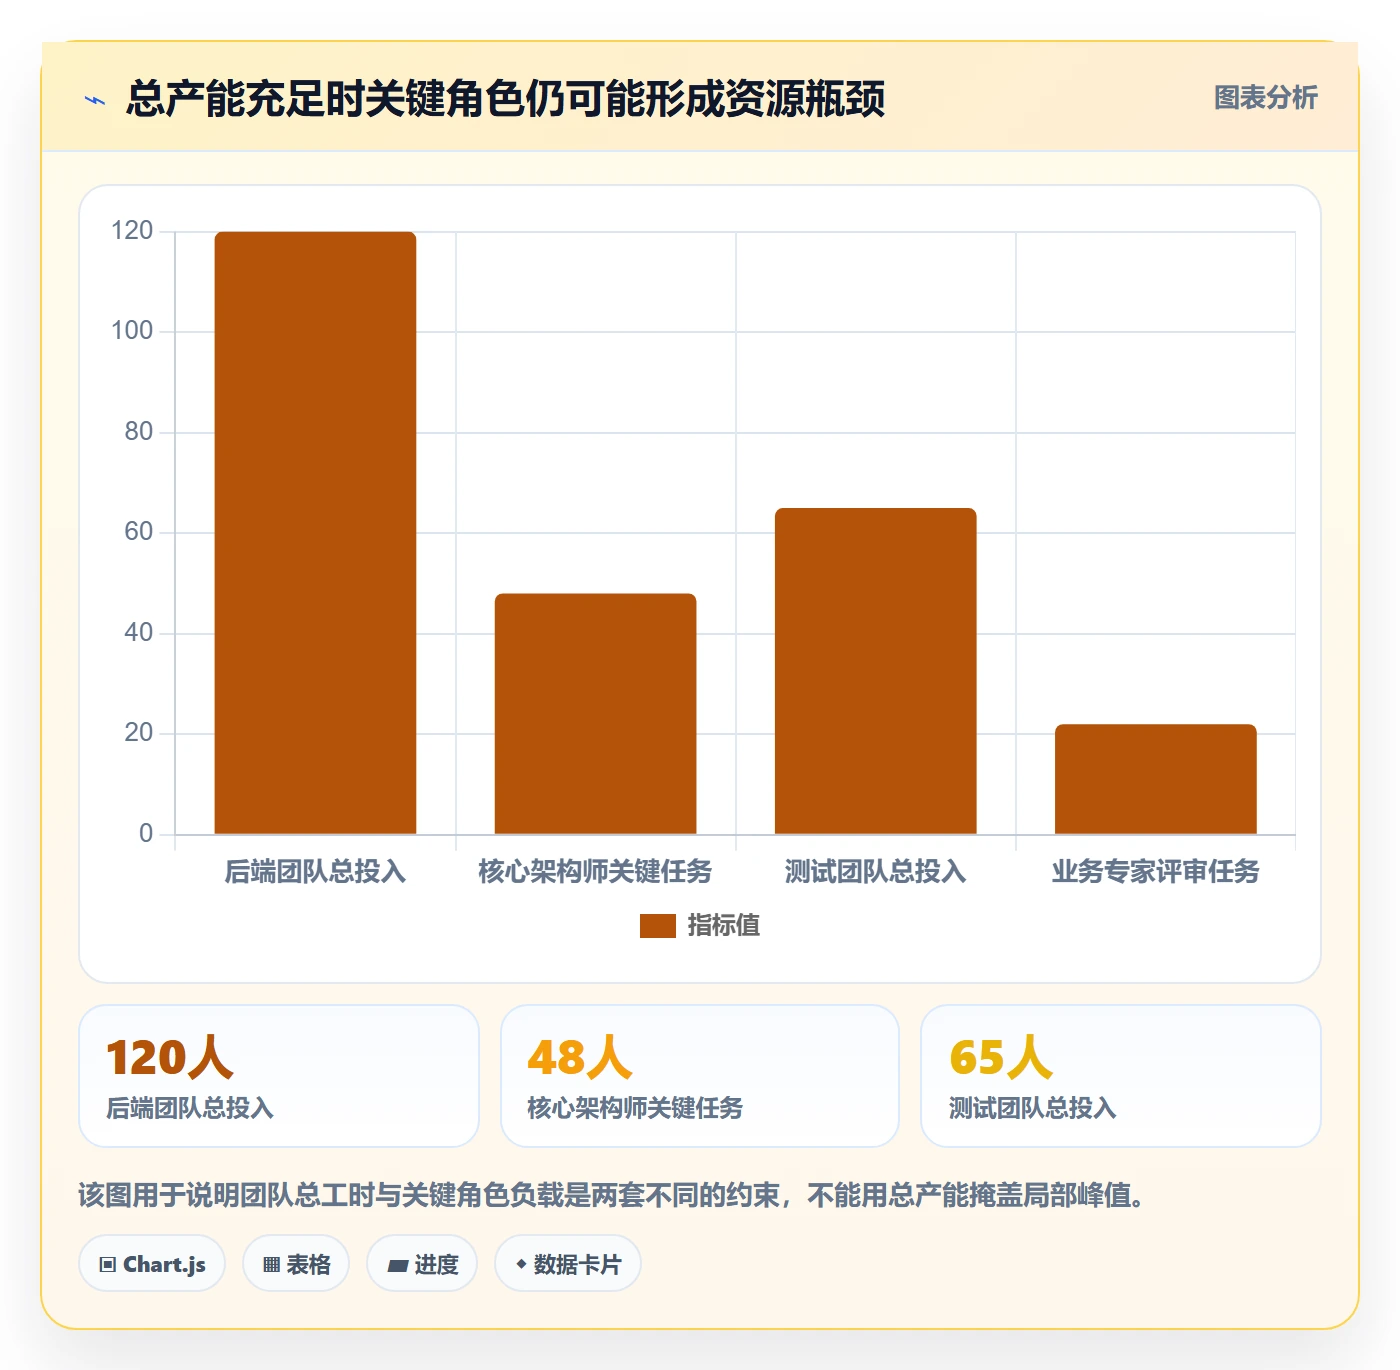Click the lightning icon beside the title

pyautogui.click(x=95, y=100)
